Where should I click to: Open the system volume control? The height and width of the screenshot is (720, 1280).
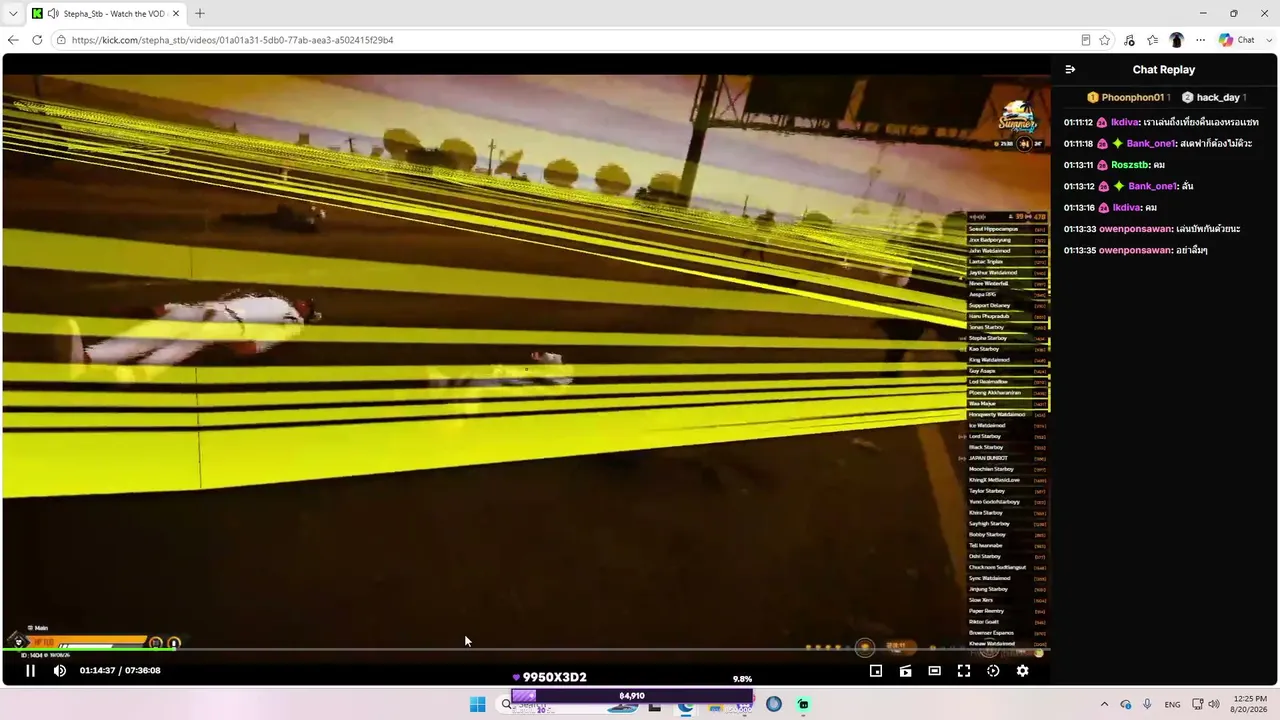[x=1214, y=705]
